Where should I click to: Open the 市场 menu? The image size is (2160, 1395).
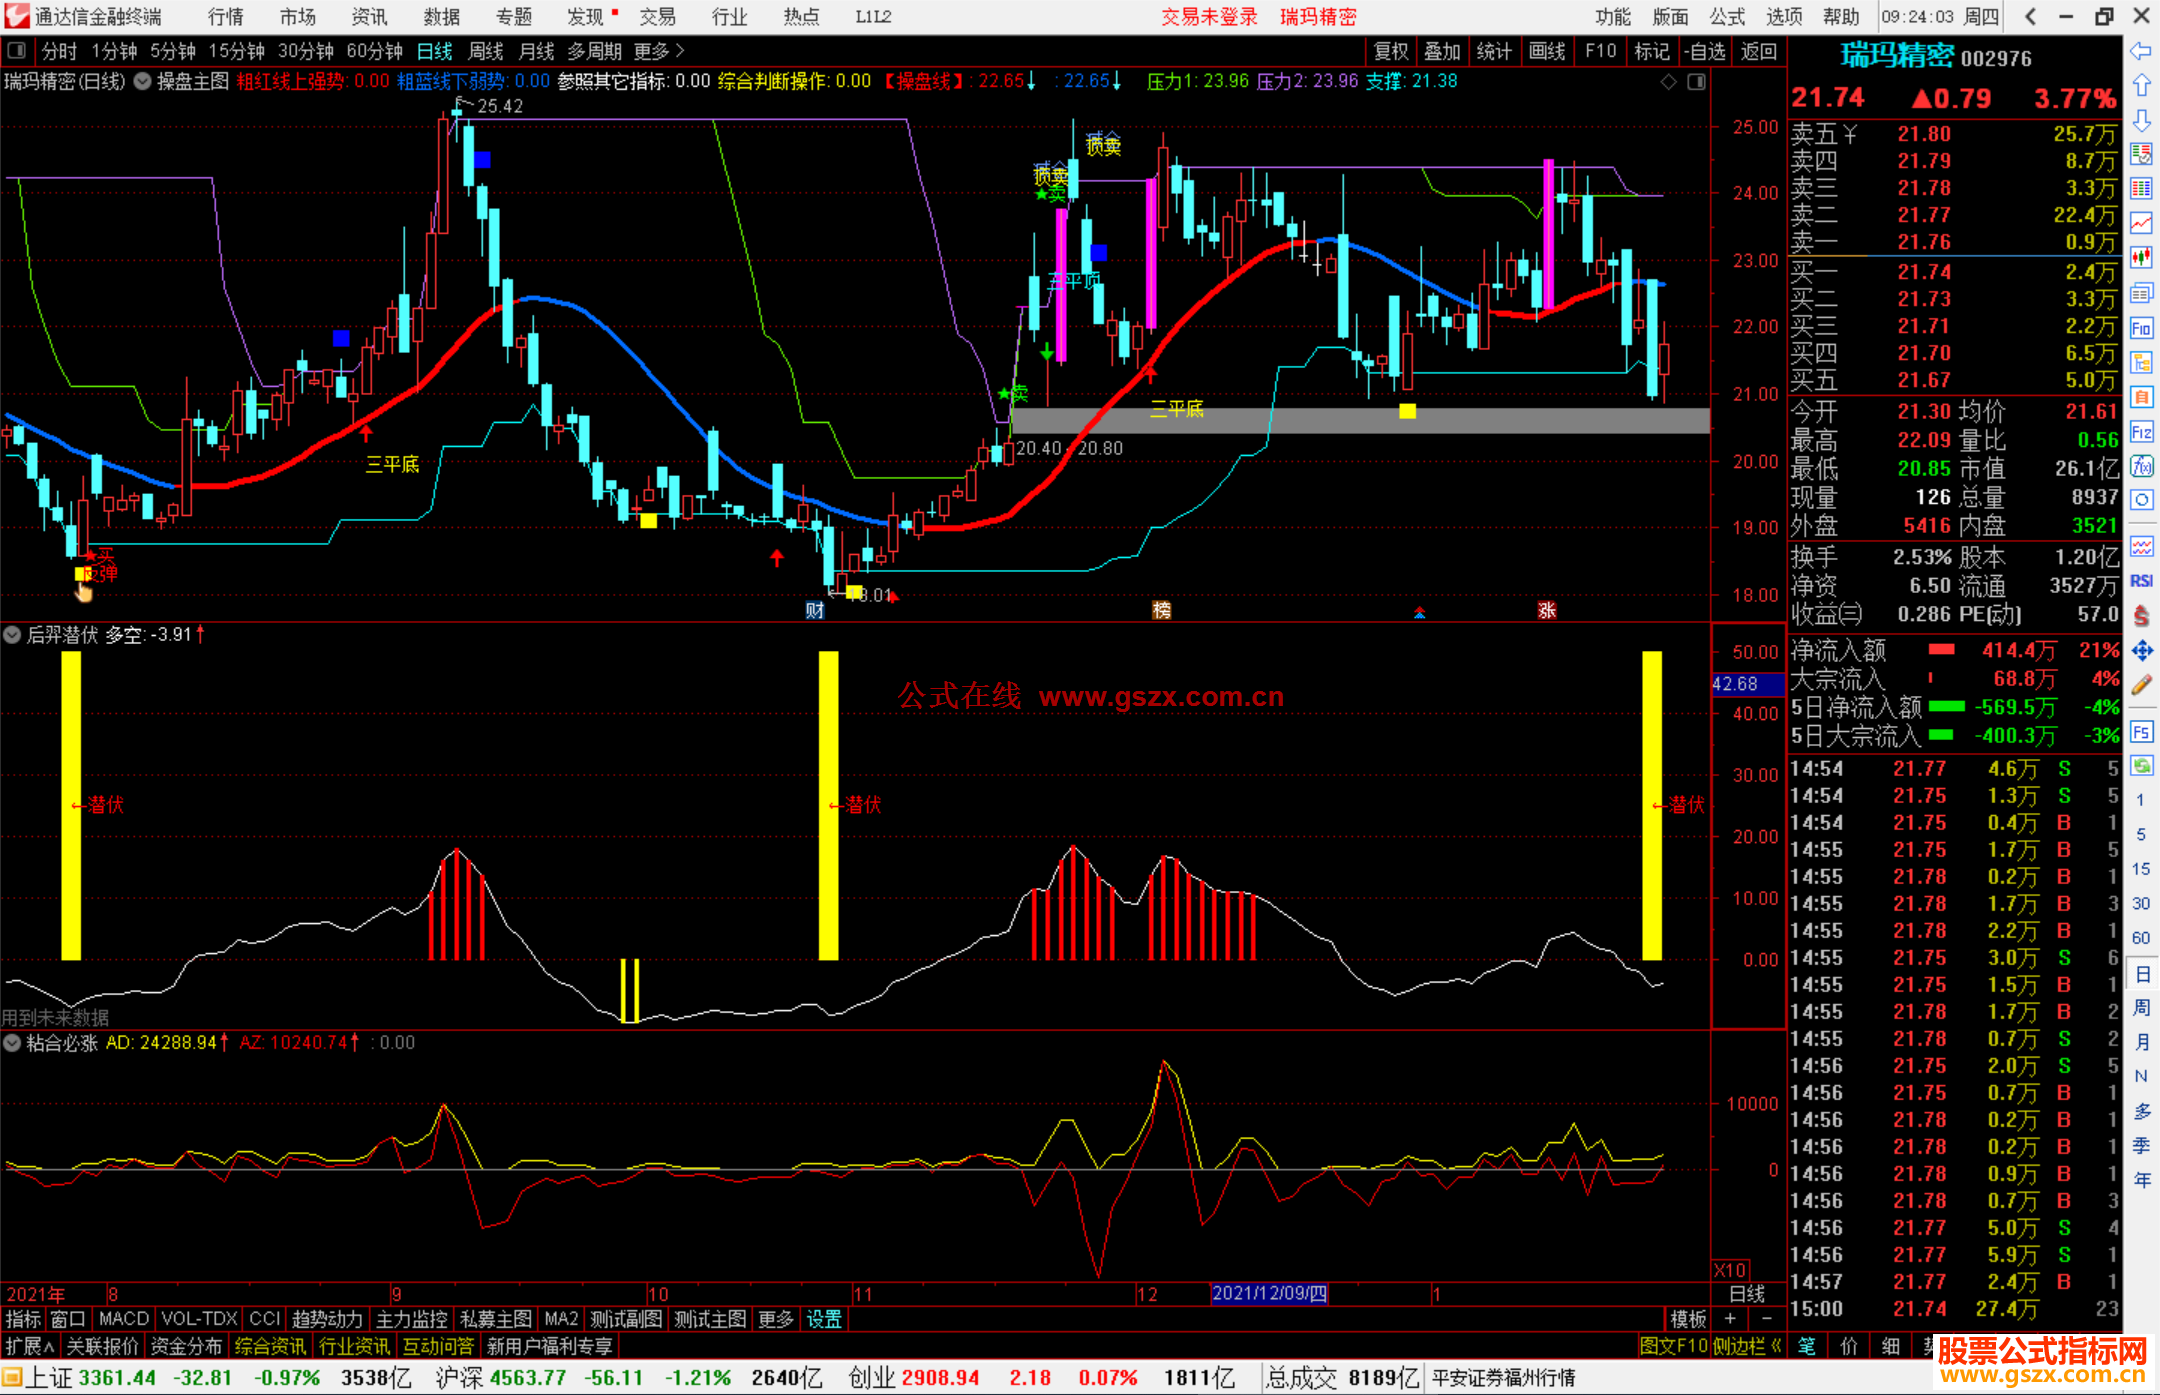coord(297,16)
